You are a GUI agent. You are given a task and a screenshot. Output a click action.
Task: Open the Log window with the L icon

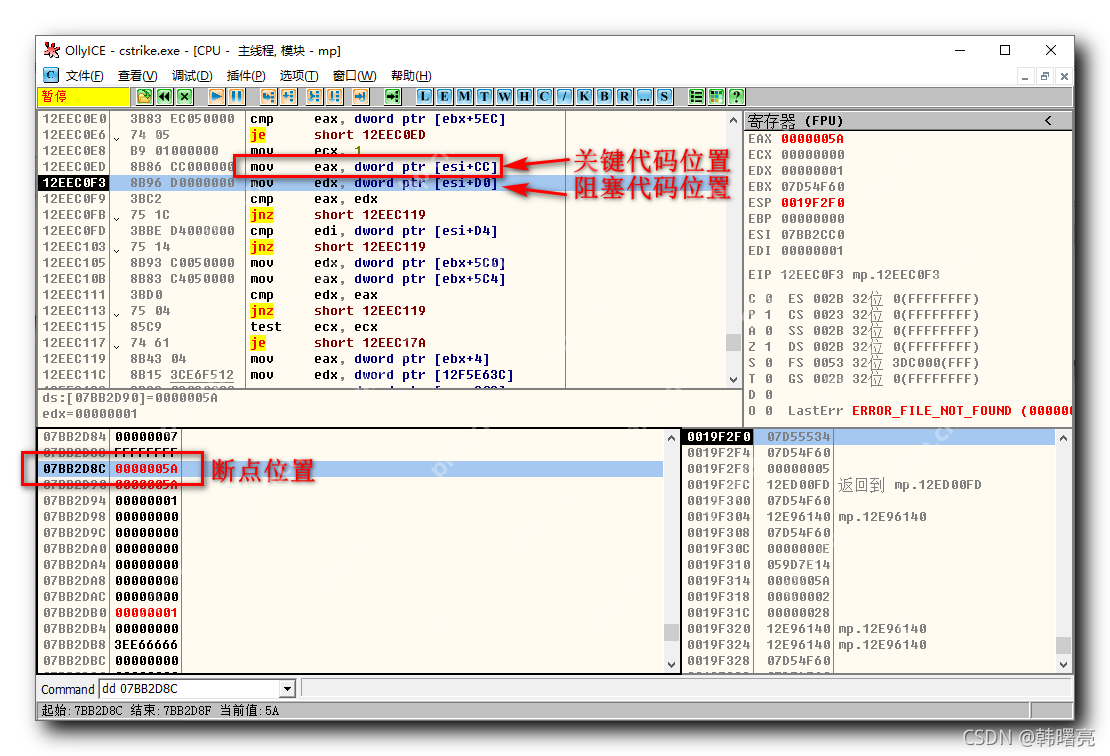coord(423,96)
